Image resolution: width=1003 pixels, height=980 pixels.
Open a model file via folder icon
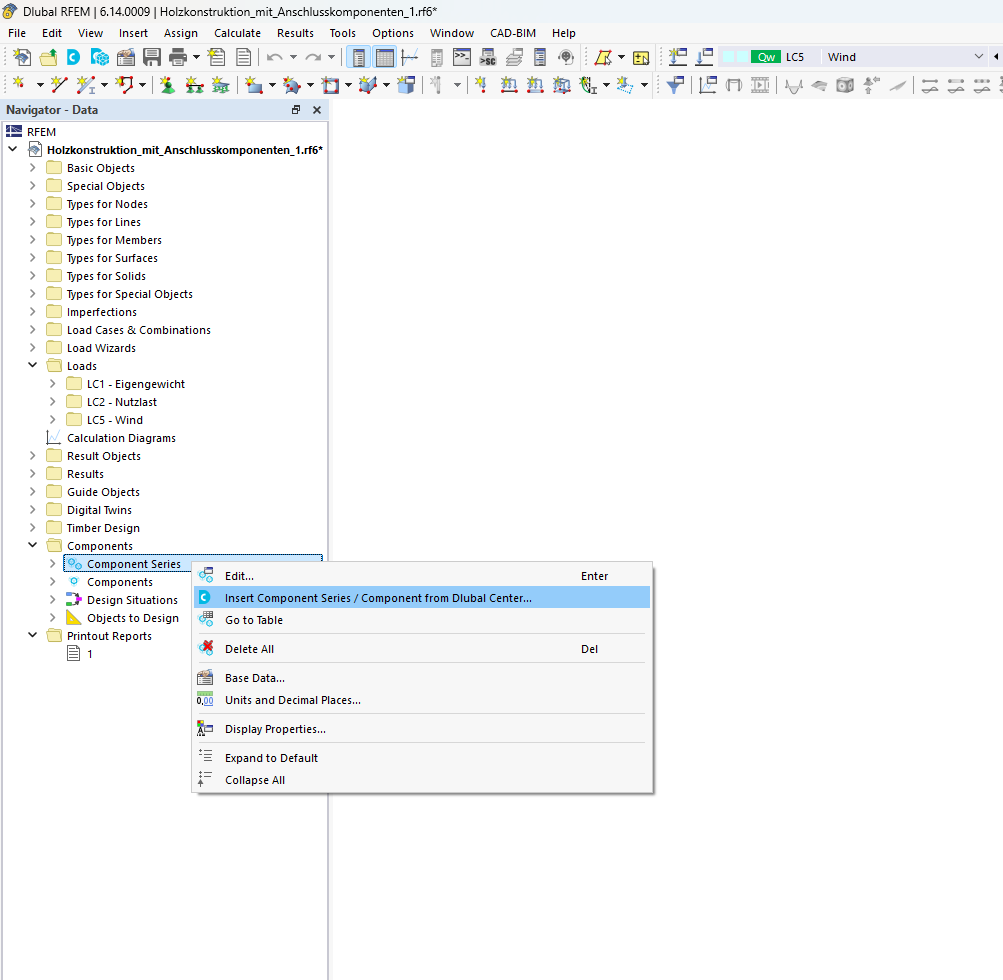point(48,58)
